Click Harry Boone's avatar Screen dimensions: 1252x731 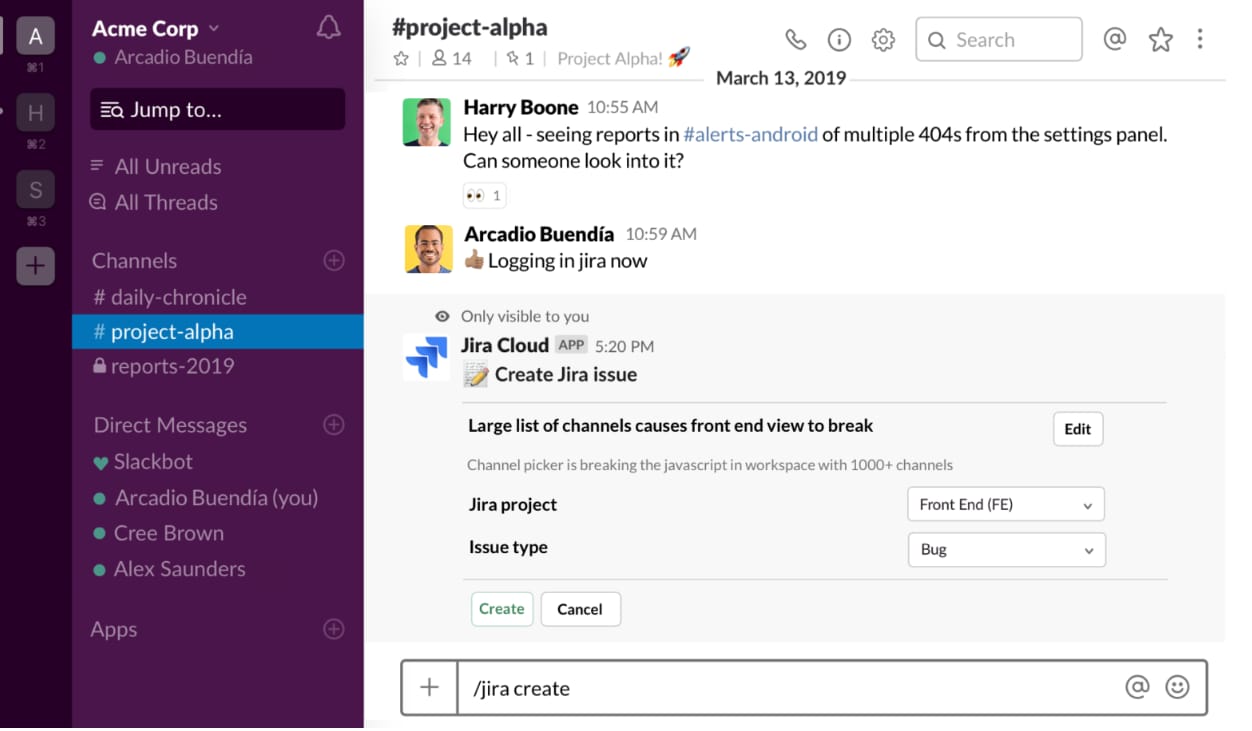pos(427,122)
